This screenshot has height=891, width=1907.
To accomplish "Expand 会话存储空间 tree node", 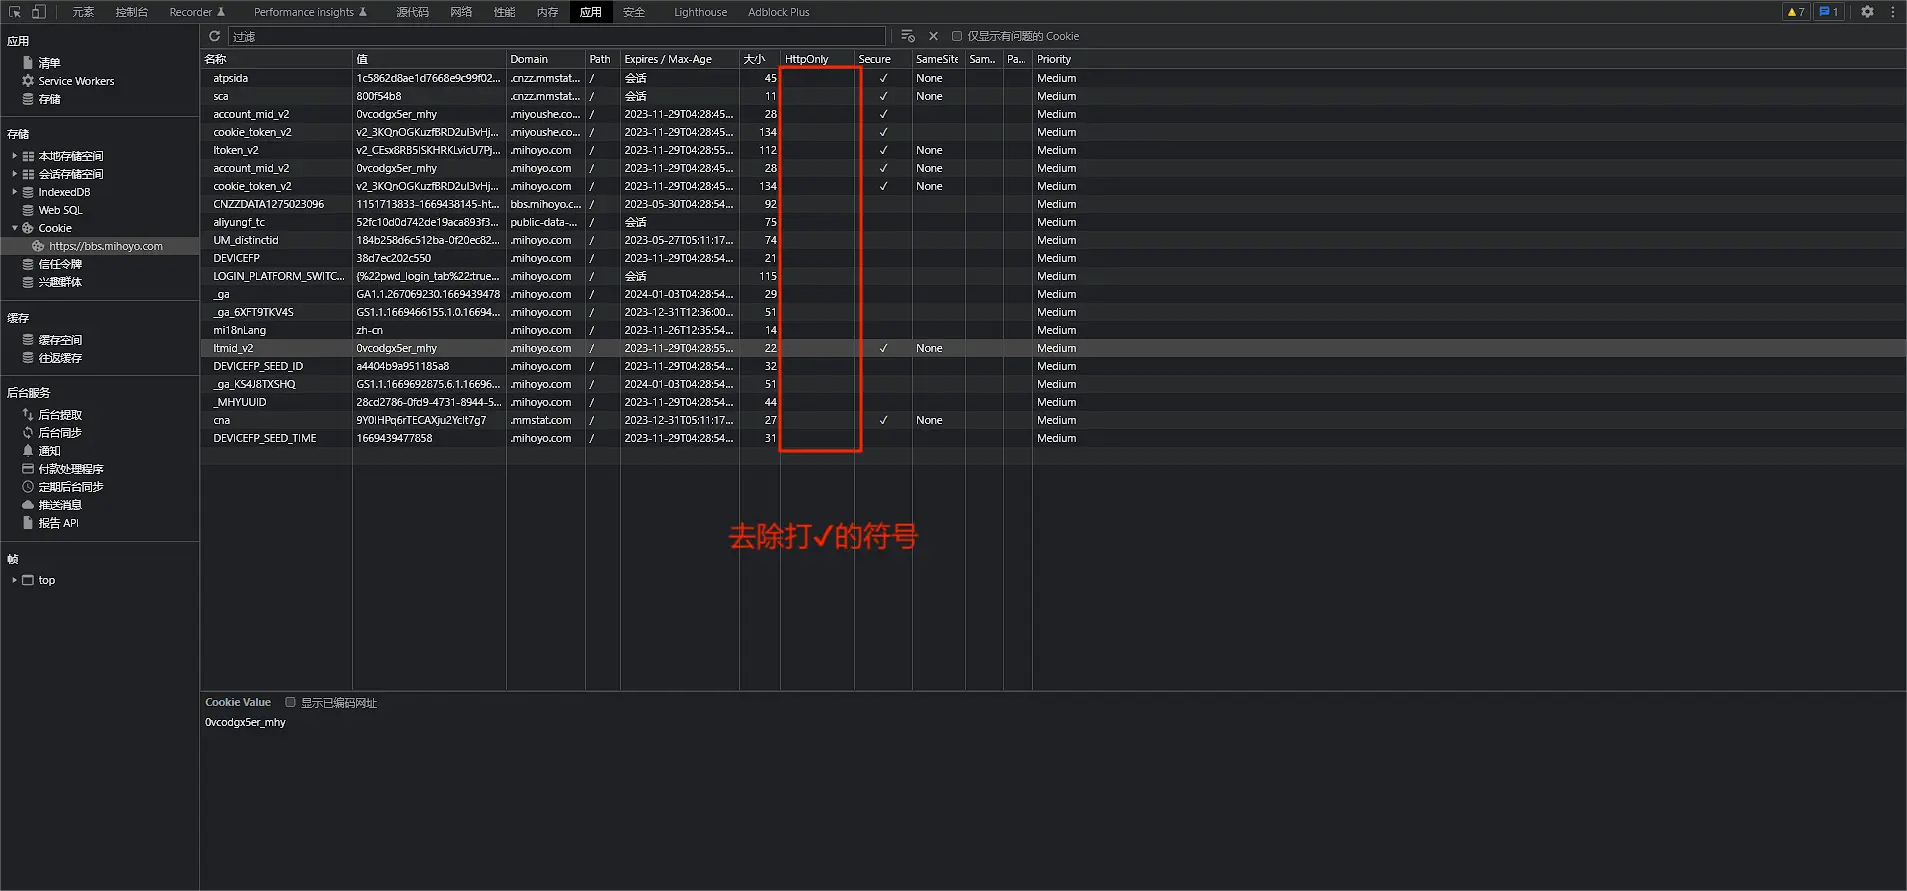I will tap(14, 174).
